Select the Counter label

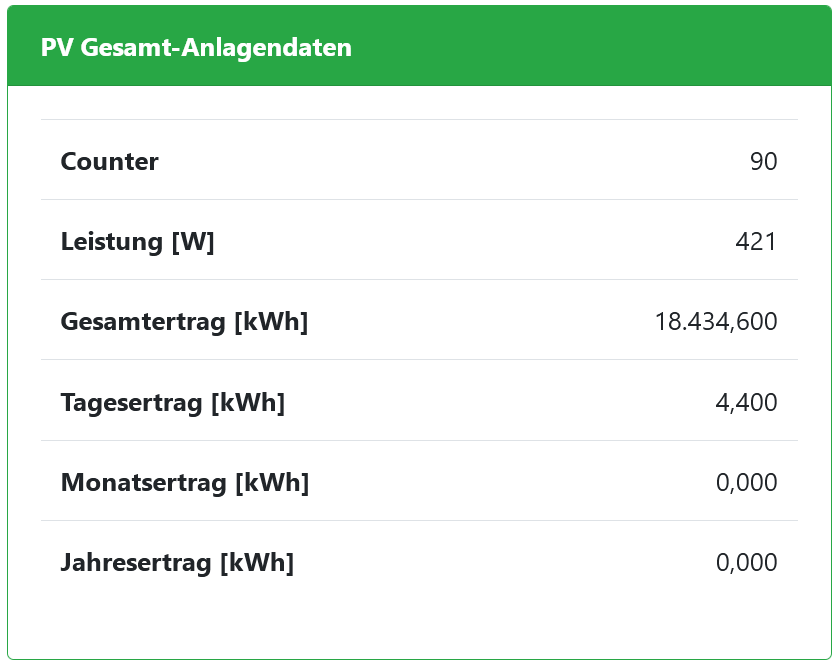tap(110, 161)
